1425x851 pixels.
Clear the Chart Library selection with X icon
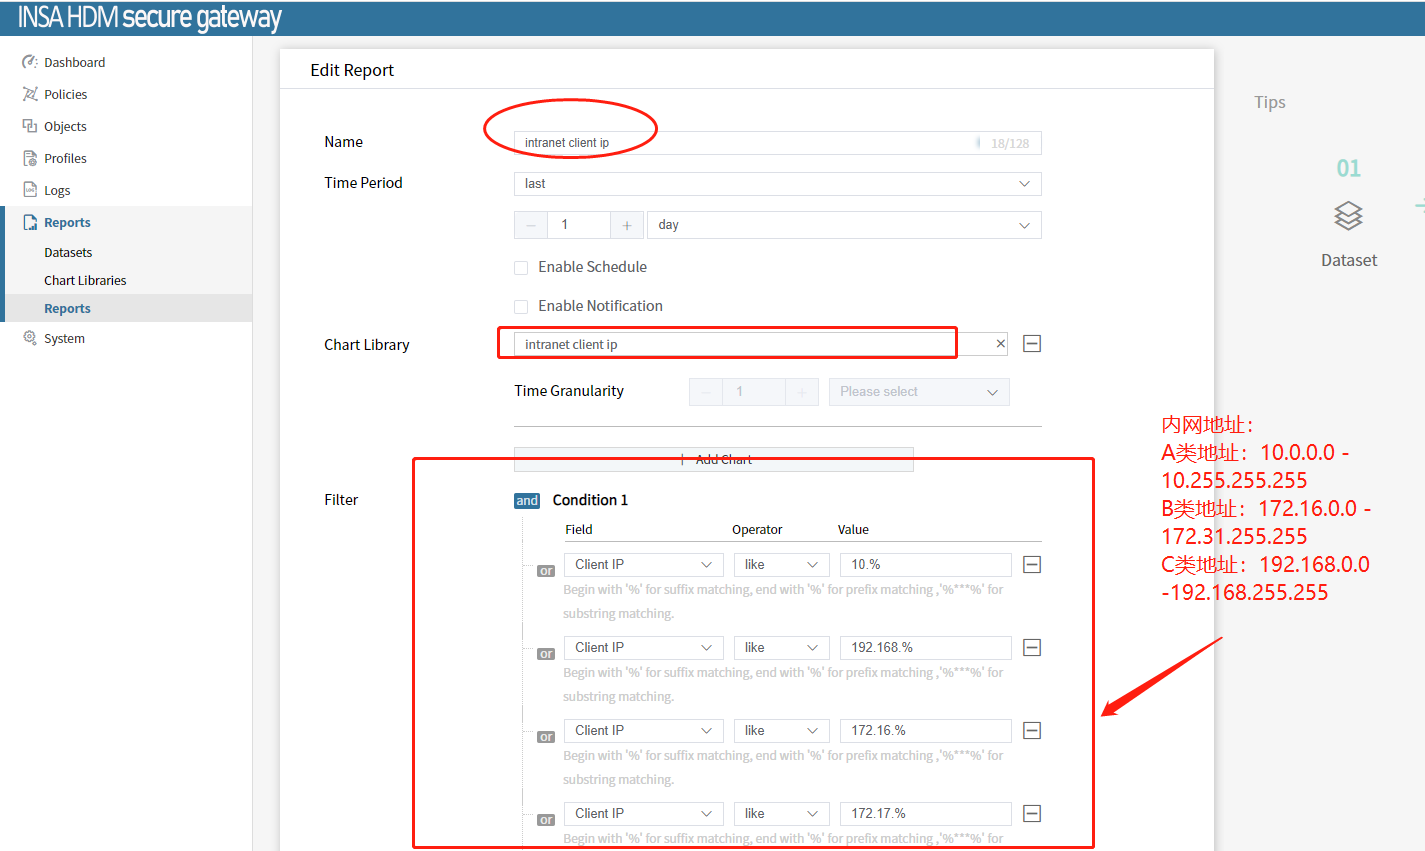(x=1000, y=344)
